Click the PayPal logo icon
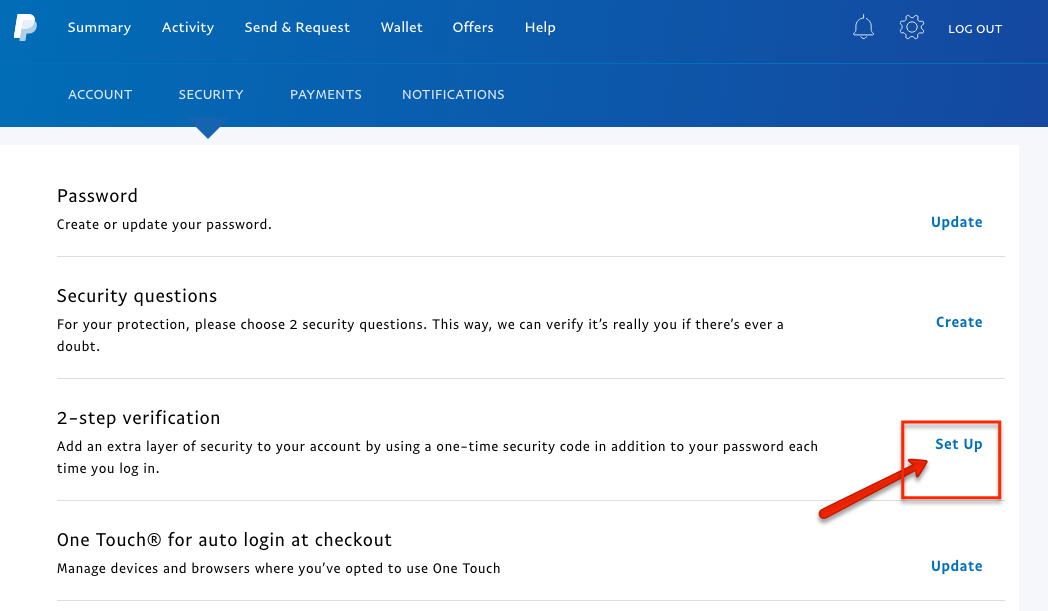The height and width of the screenshot is (611, 1048). (x=25, y=27)
